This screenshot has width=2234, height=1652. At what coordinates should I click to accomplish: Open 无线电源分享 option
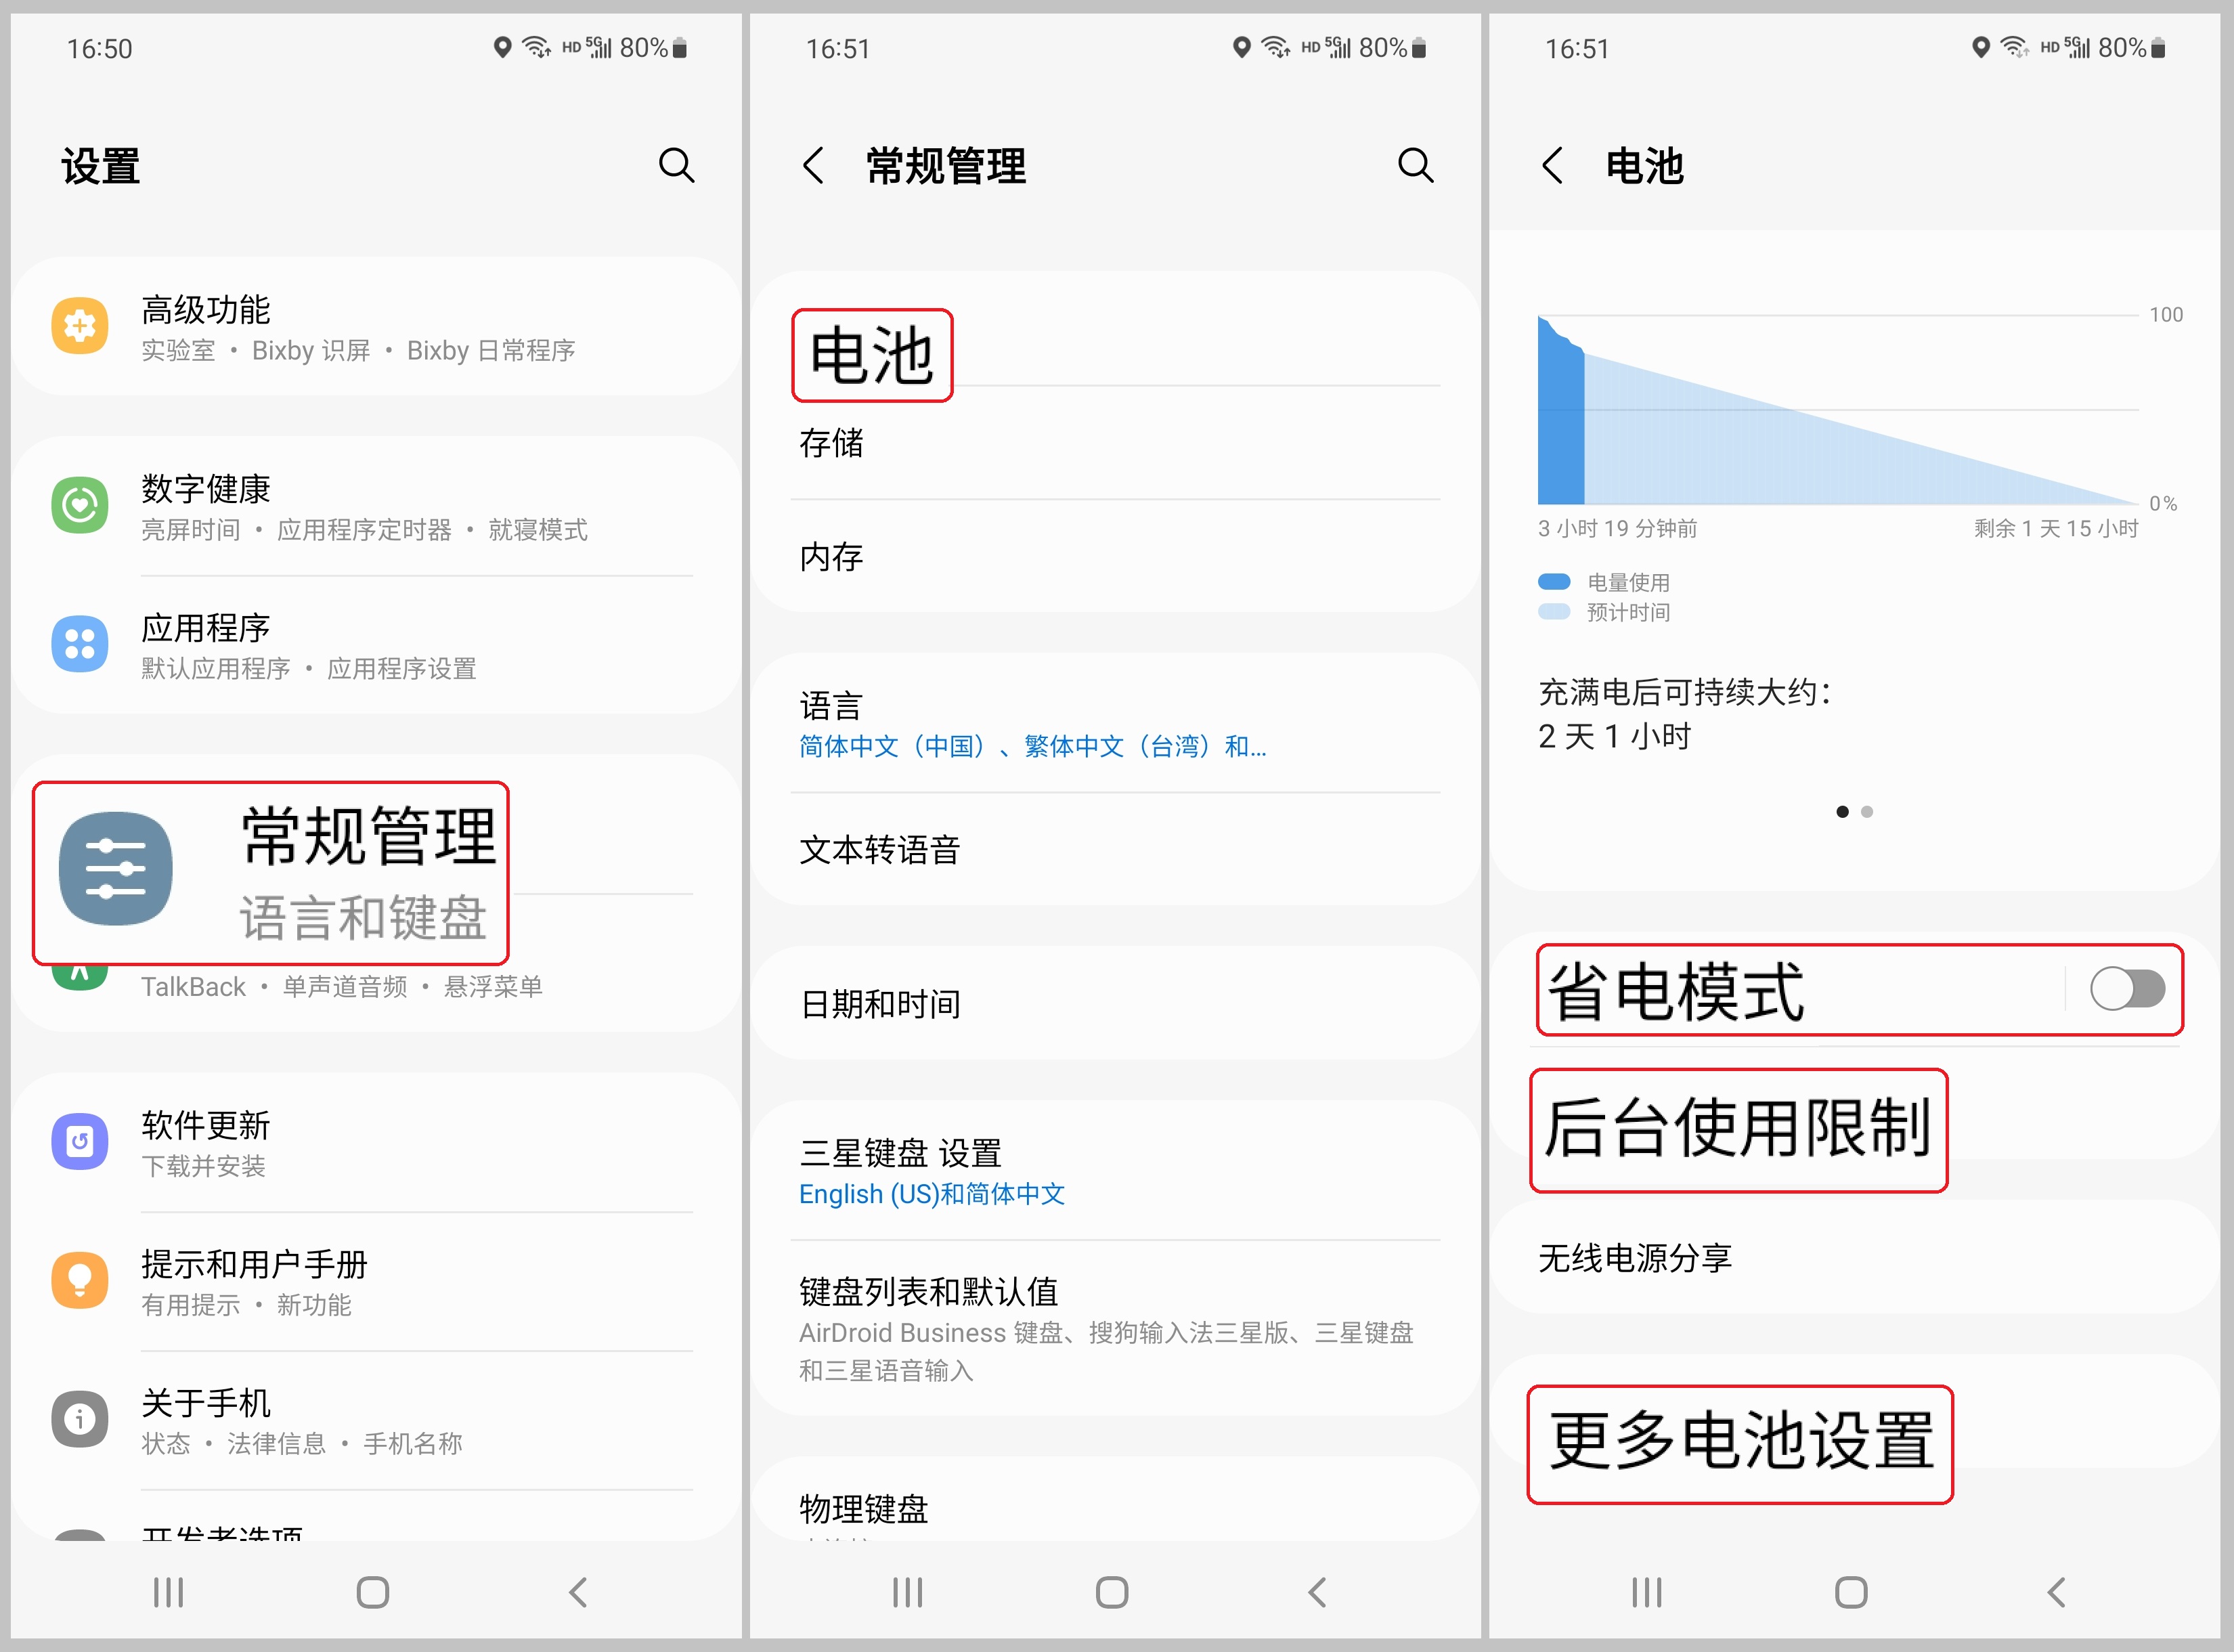[x=1854, y=1257]
